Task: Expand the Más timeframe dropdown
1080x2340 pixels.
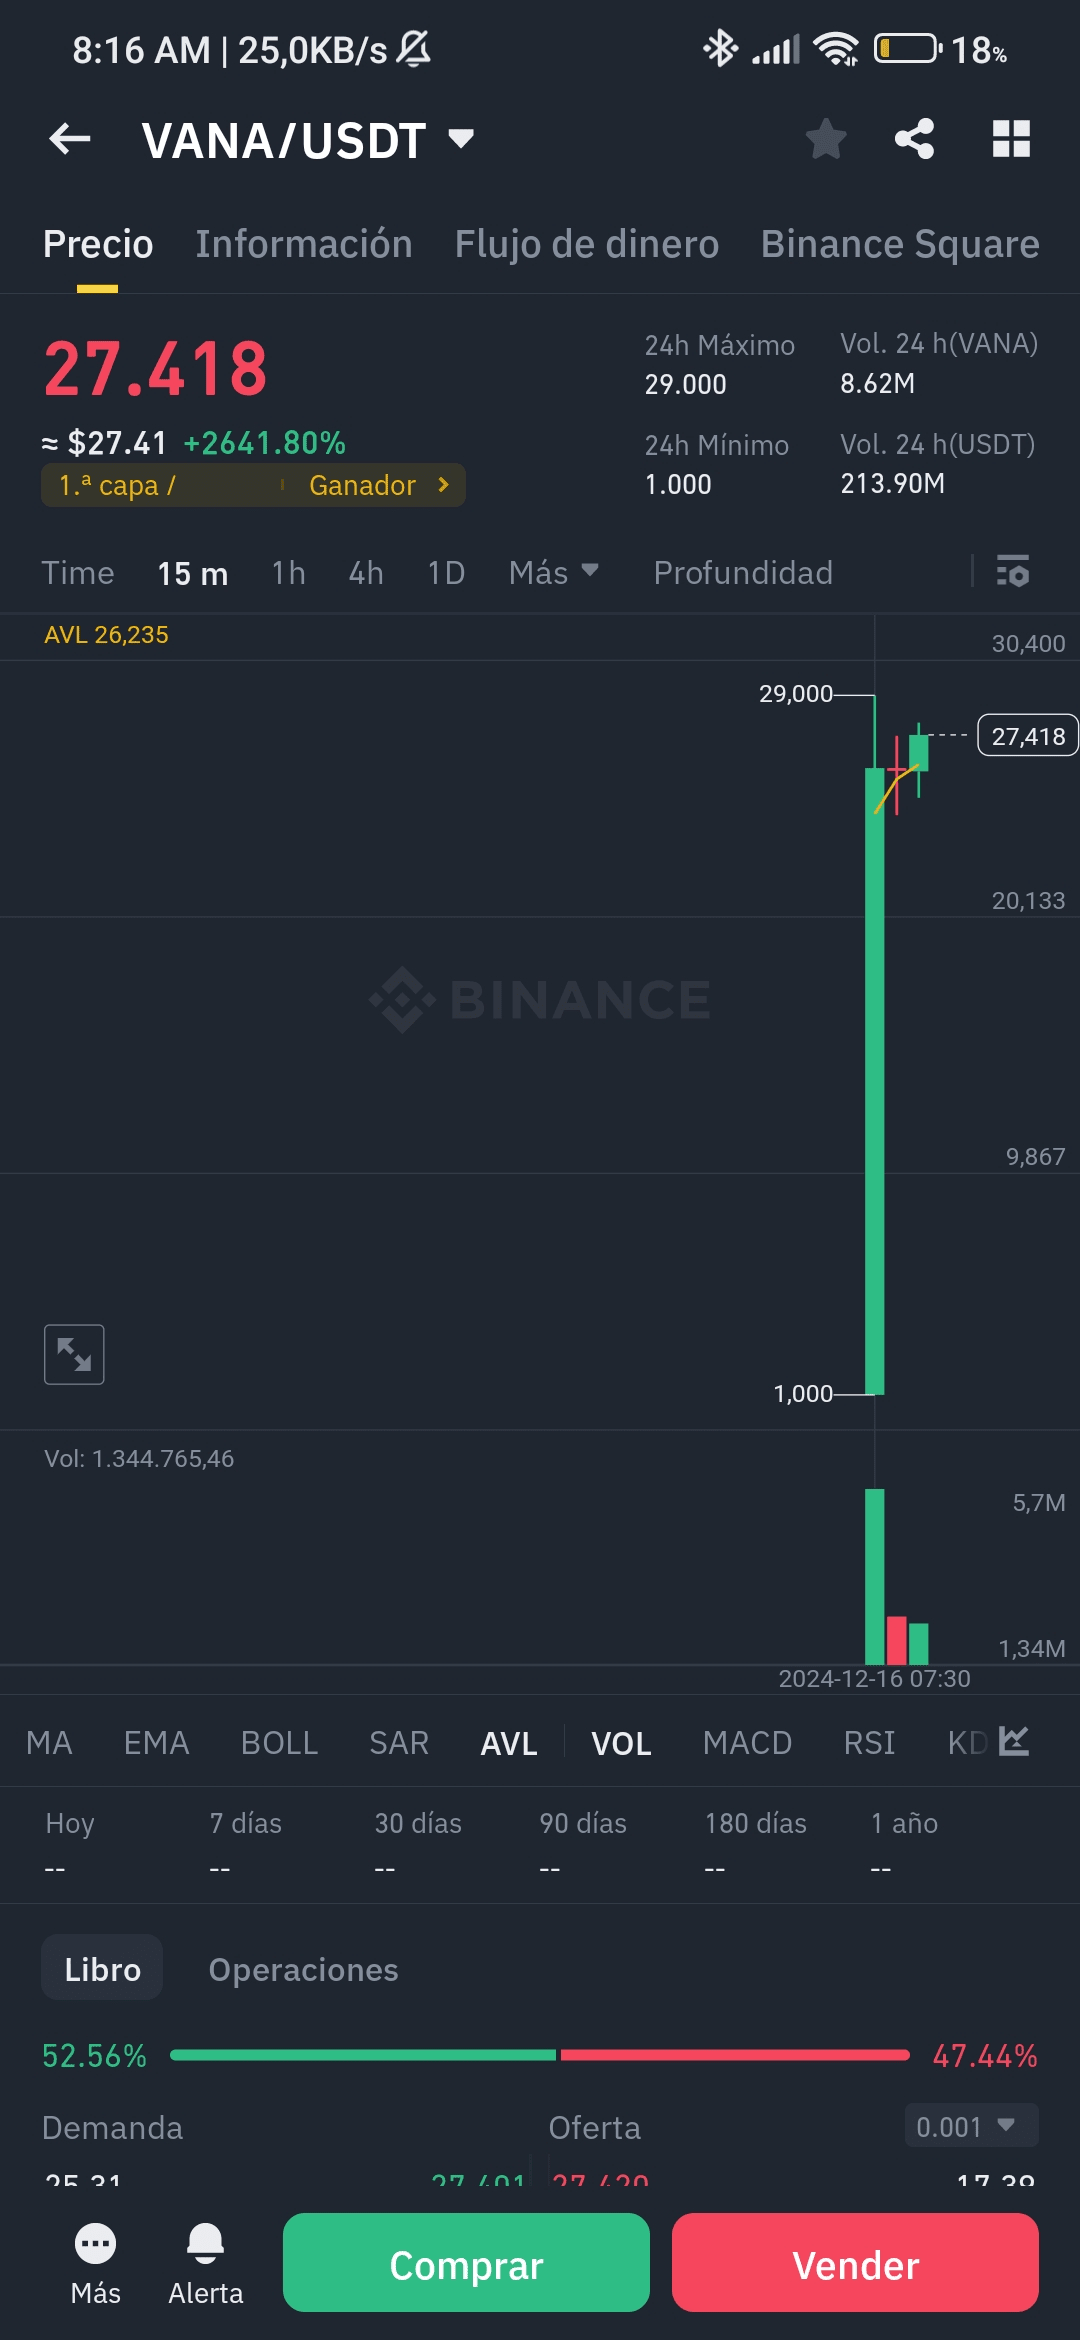Action: (x=553, y=572)
